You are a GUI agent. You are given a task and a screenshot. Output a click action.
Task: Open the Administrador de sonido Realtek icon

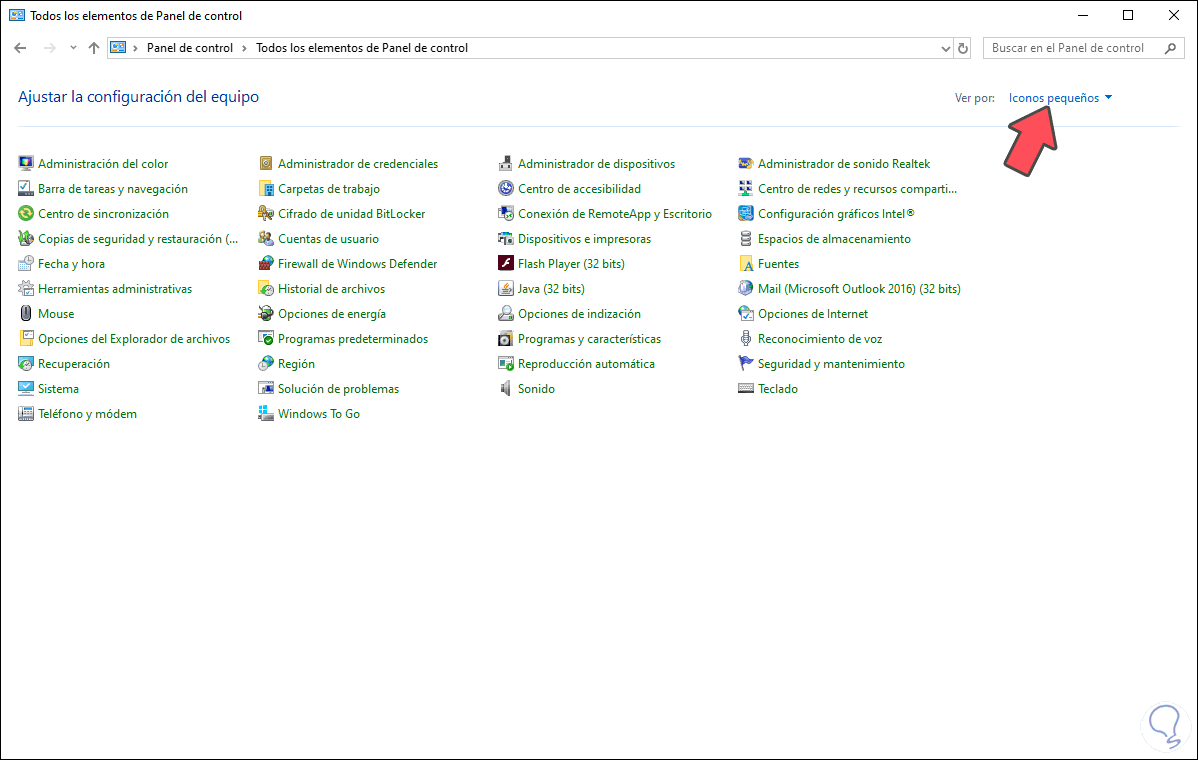click(x=746, y=163)
